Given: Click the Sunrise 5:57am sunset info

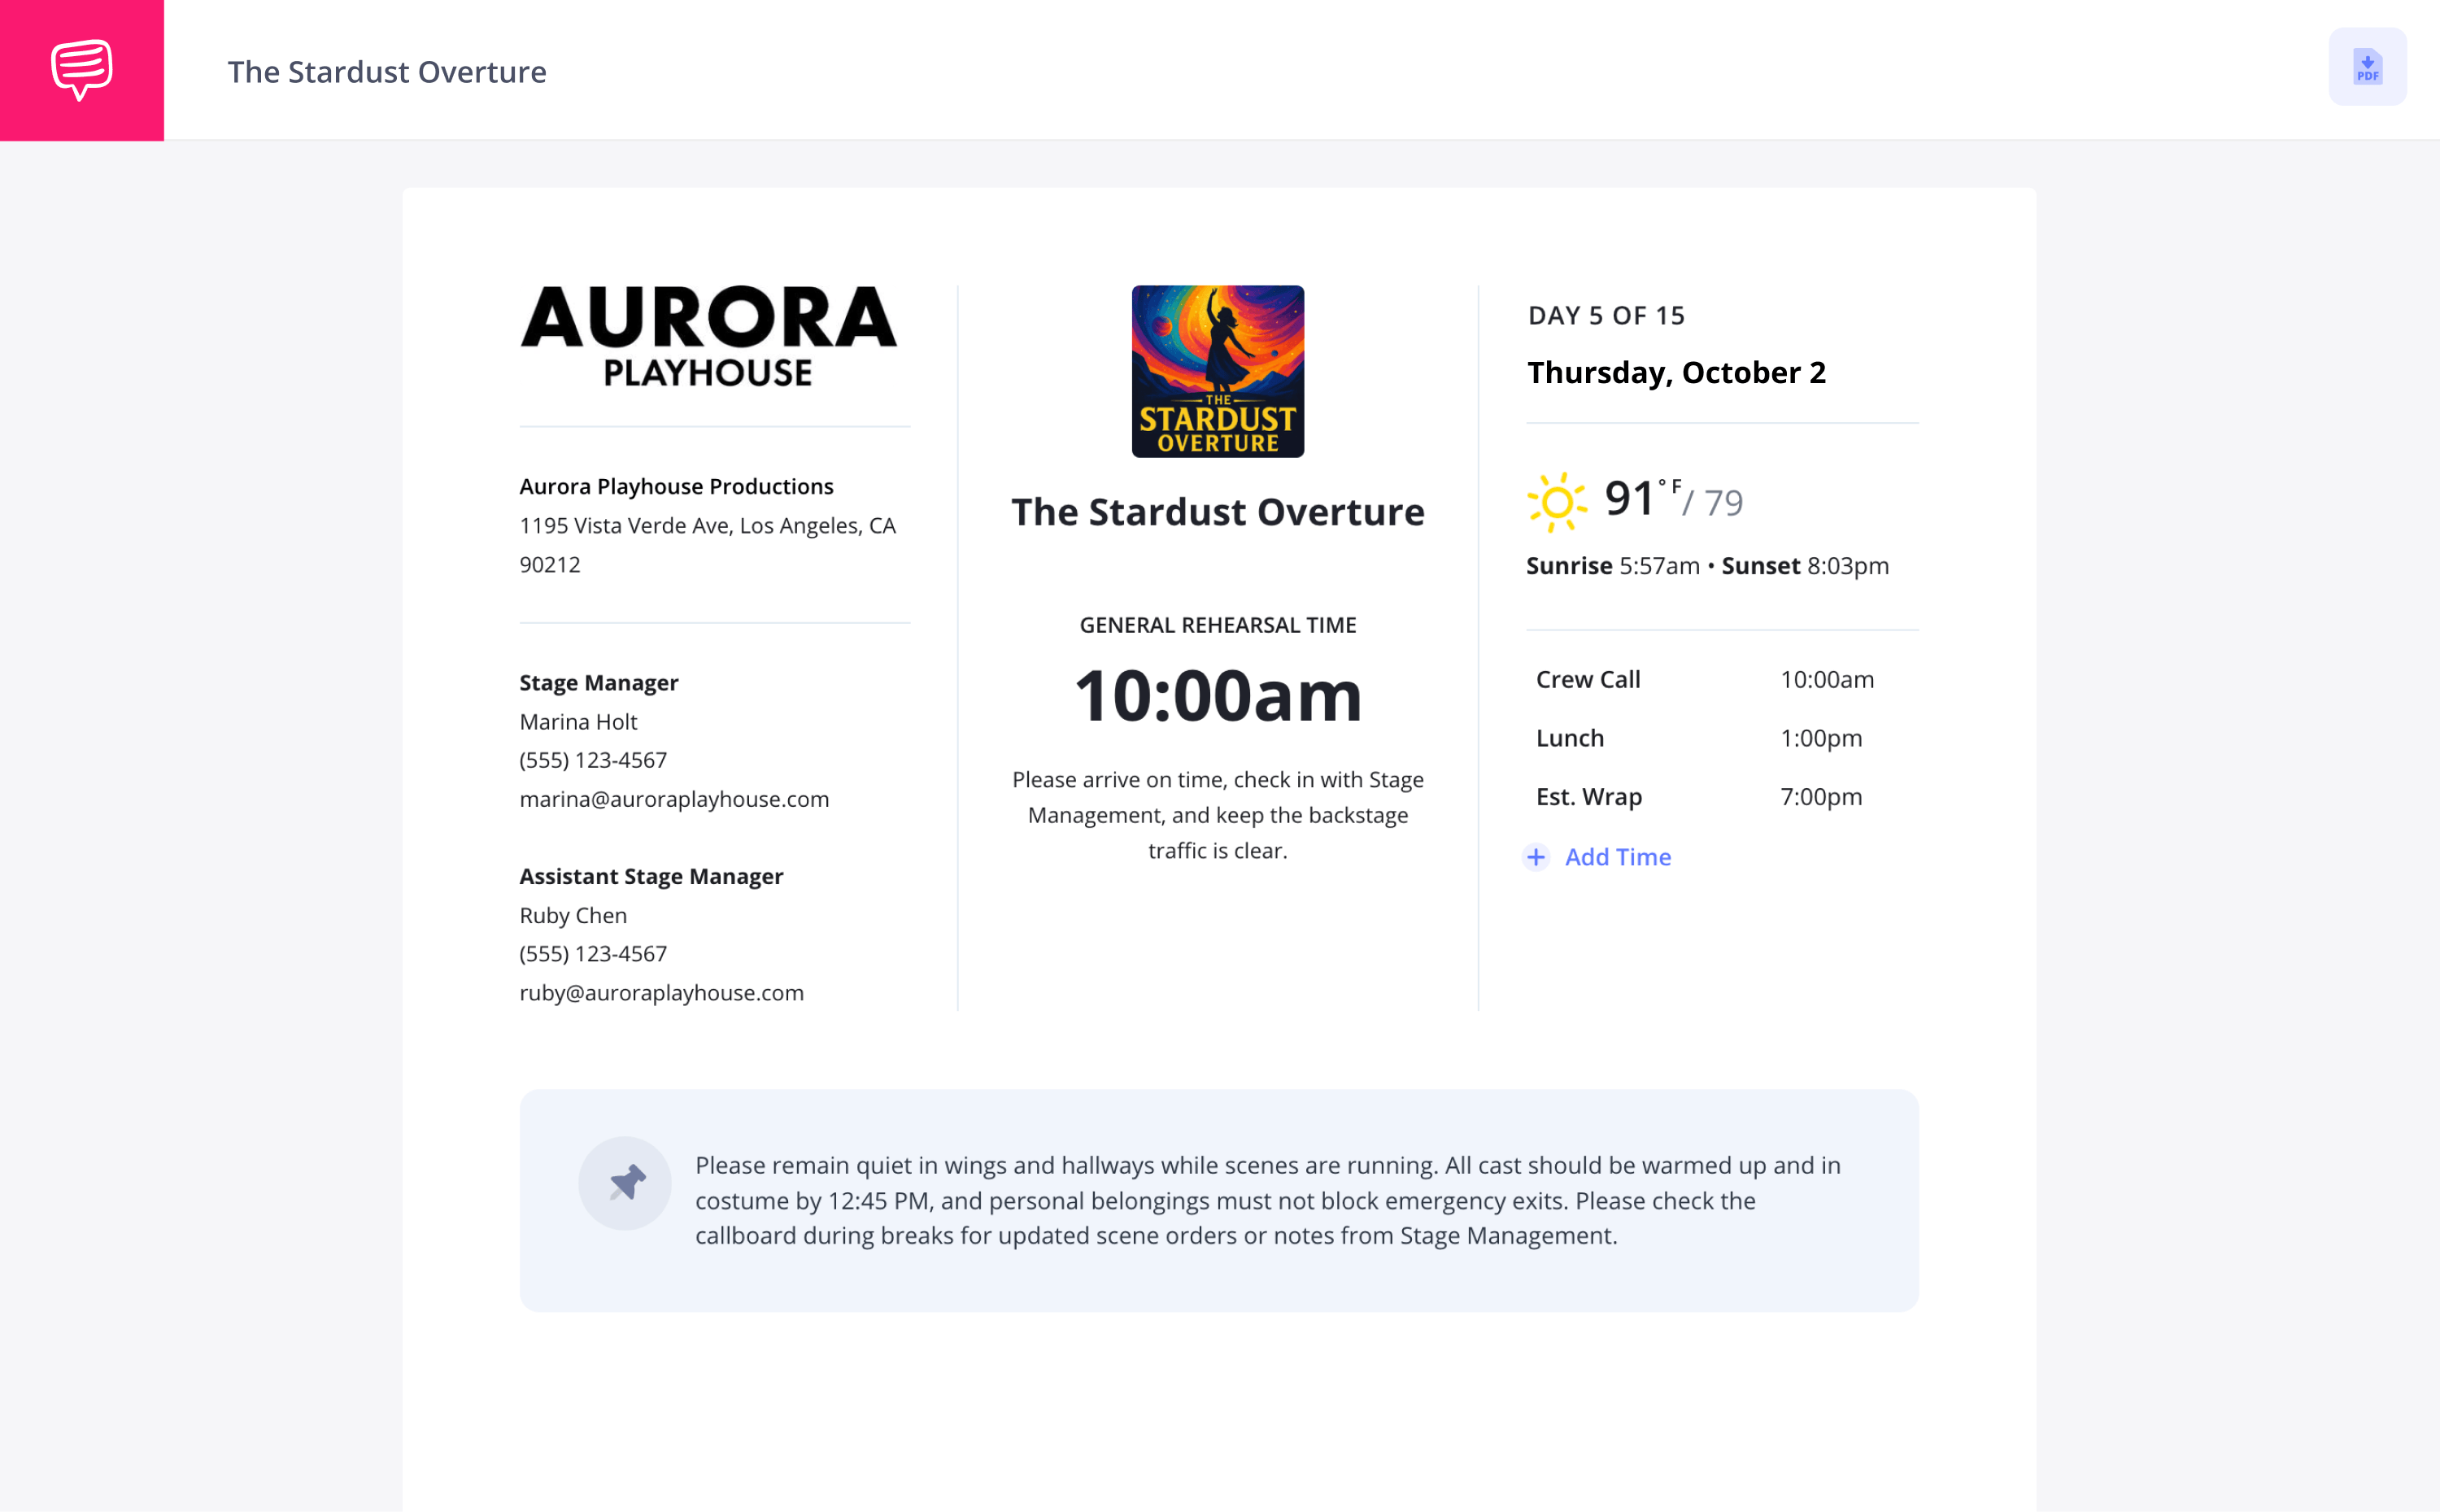Looking at the screenshot, I should point(1707,566).
